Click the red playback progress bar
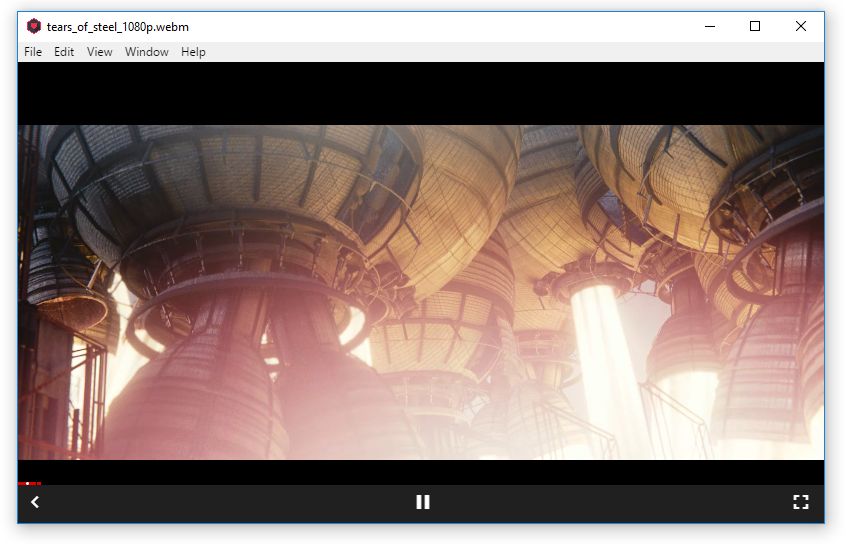Viewport: 853px width, 544px height. pyautogui.click(x=29, y=483)
